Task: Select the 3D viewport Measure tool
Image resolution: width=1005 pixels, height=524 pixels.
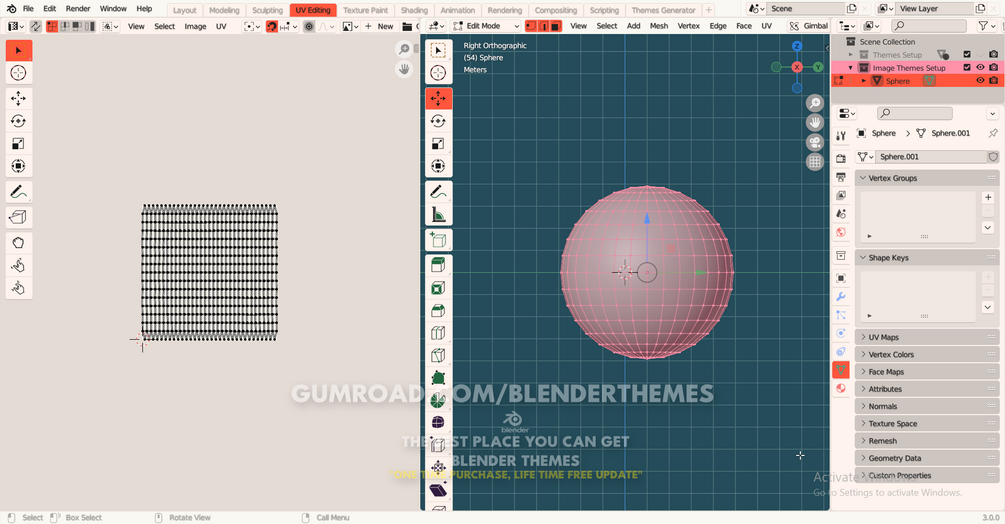Action: point(438,215)
